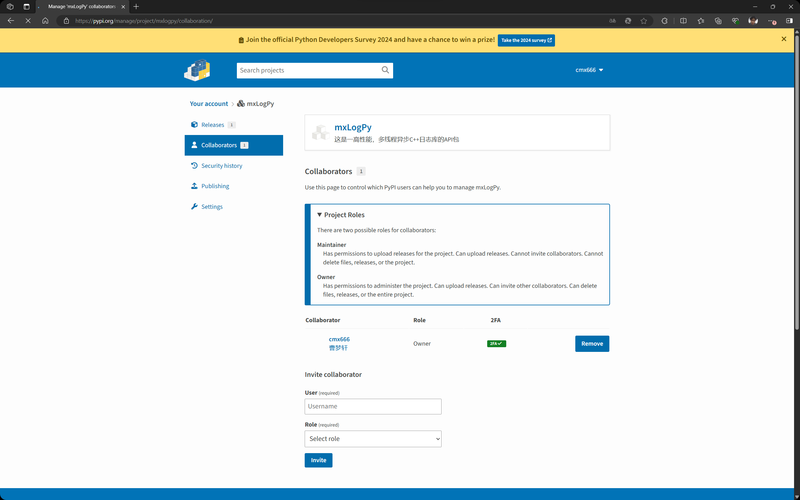Screen dimensions: 800x500
Task: Open browser extension G icon
Action: (x=664, y=21)
